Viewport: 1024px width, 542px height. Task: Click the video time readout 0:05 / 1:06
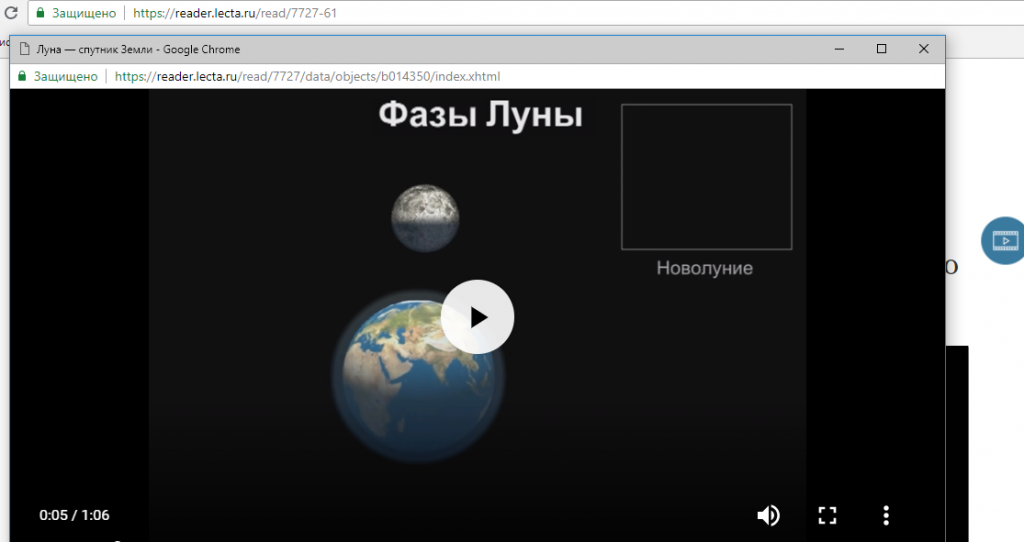click(74, 515)
